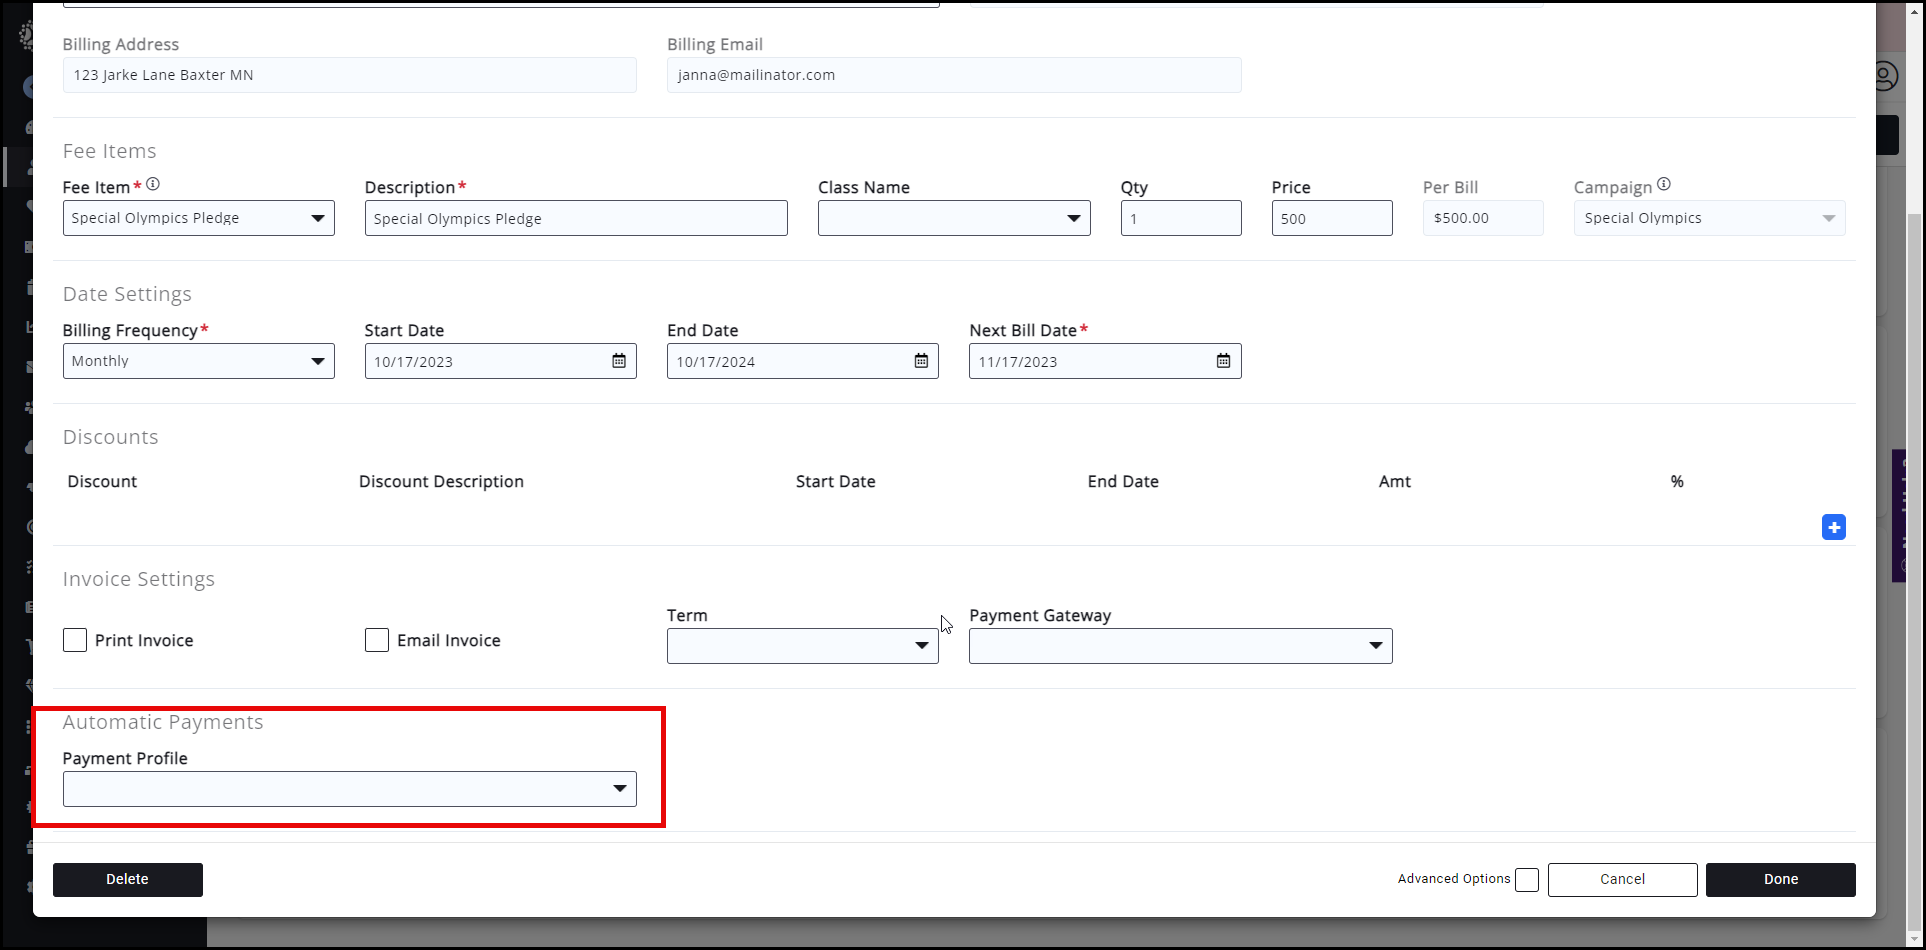Click the Campaign info icon

coord(1664,185)
